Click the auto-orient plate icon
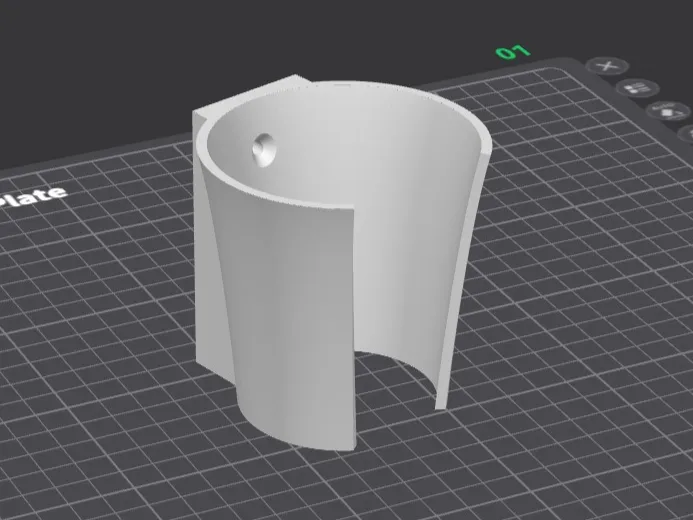Viewport: 693px width, 520px height. pyautogui.click(x=669, y=111)
